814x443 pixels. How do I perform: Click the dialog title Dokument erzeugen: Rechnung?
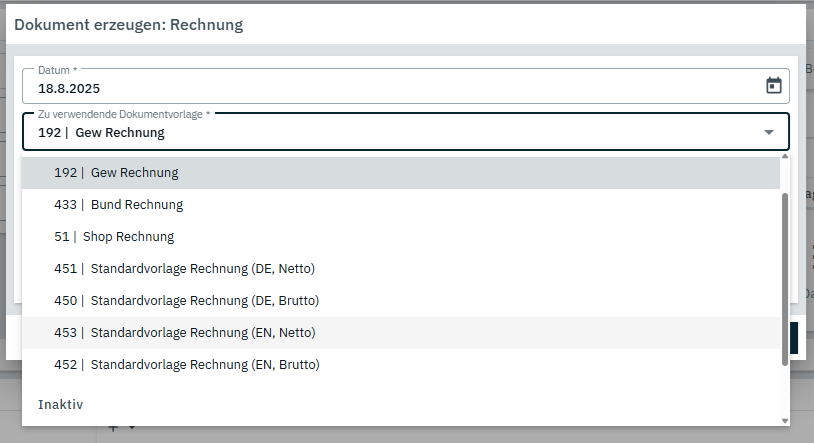[129, 23]
